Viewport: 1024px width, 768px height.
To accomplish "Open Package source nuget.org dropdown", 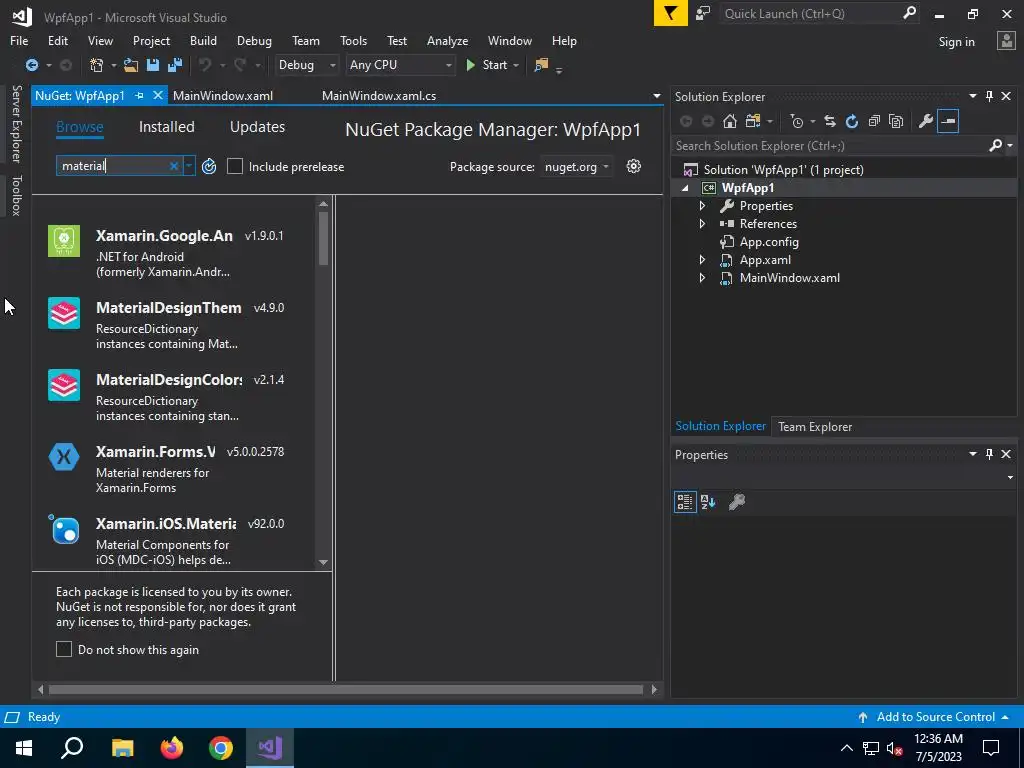I will click(x=577, y=167).
